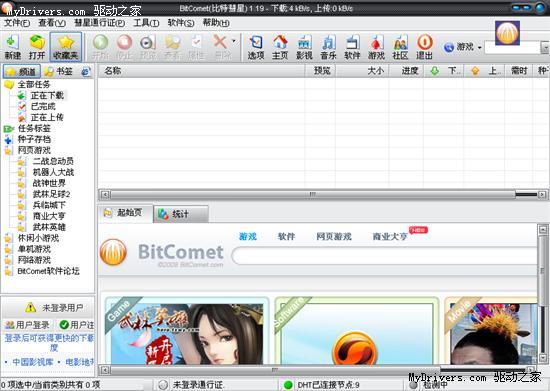The width and height of the screenshot is (550, 391).
Task: Open 二战总动员 game entry
Action: tap(53, 162)
